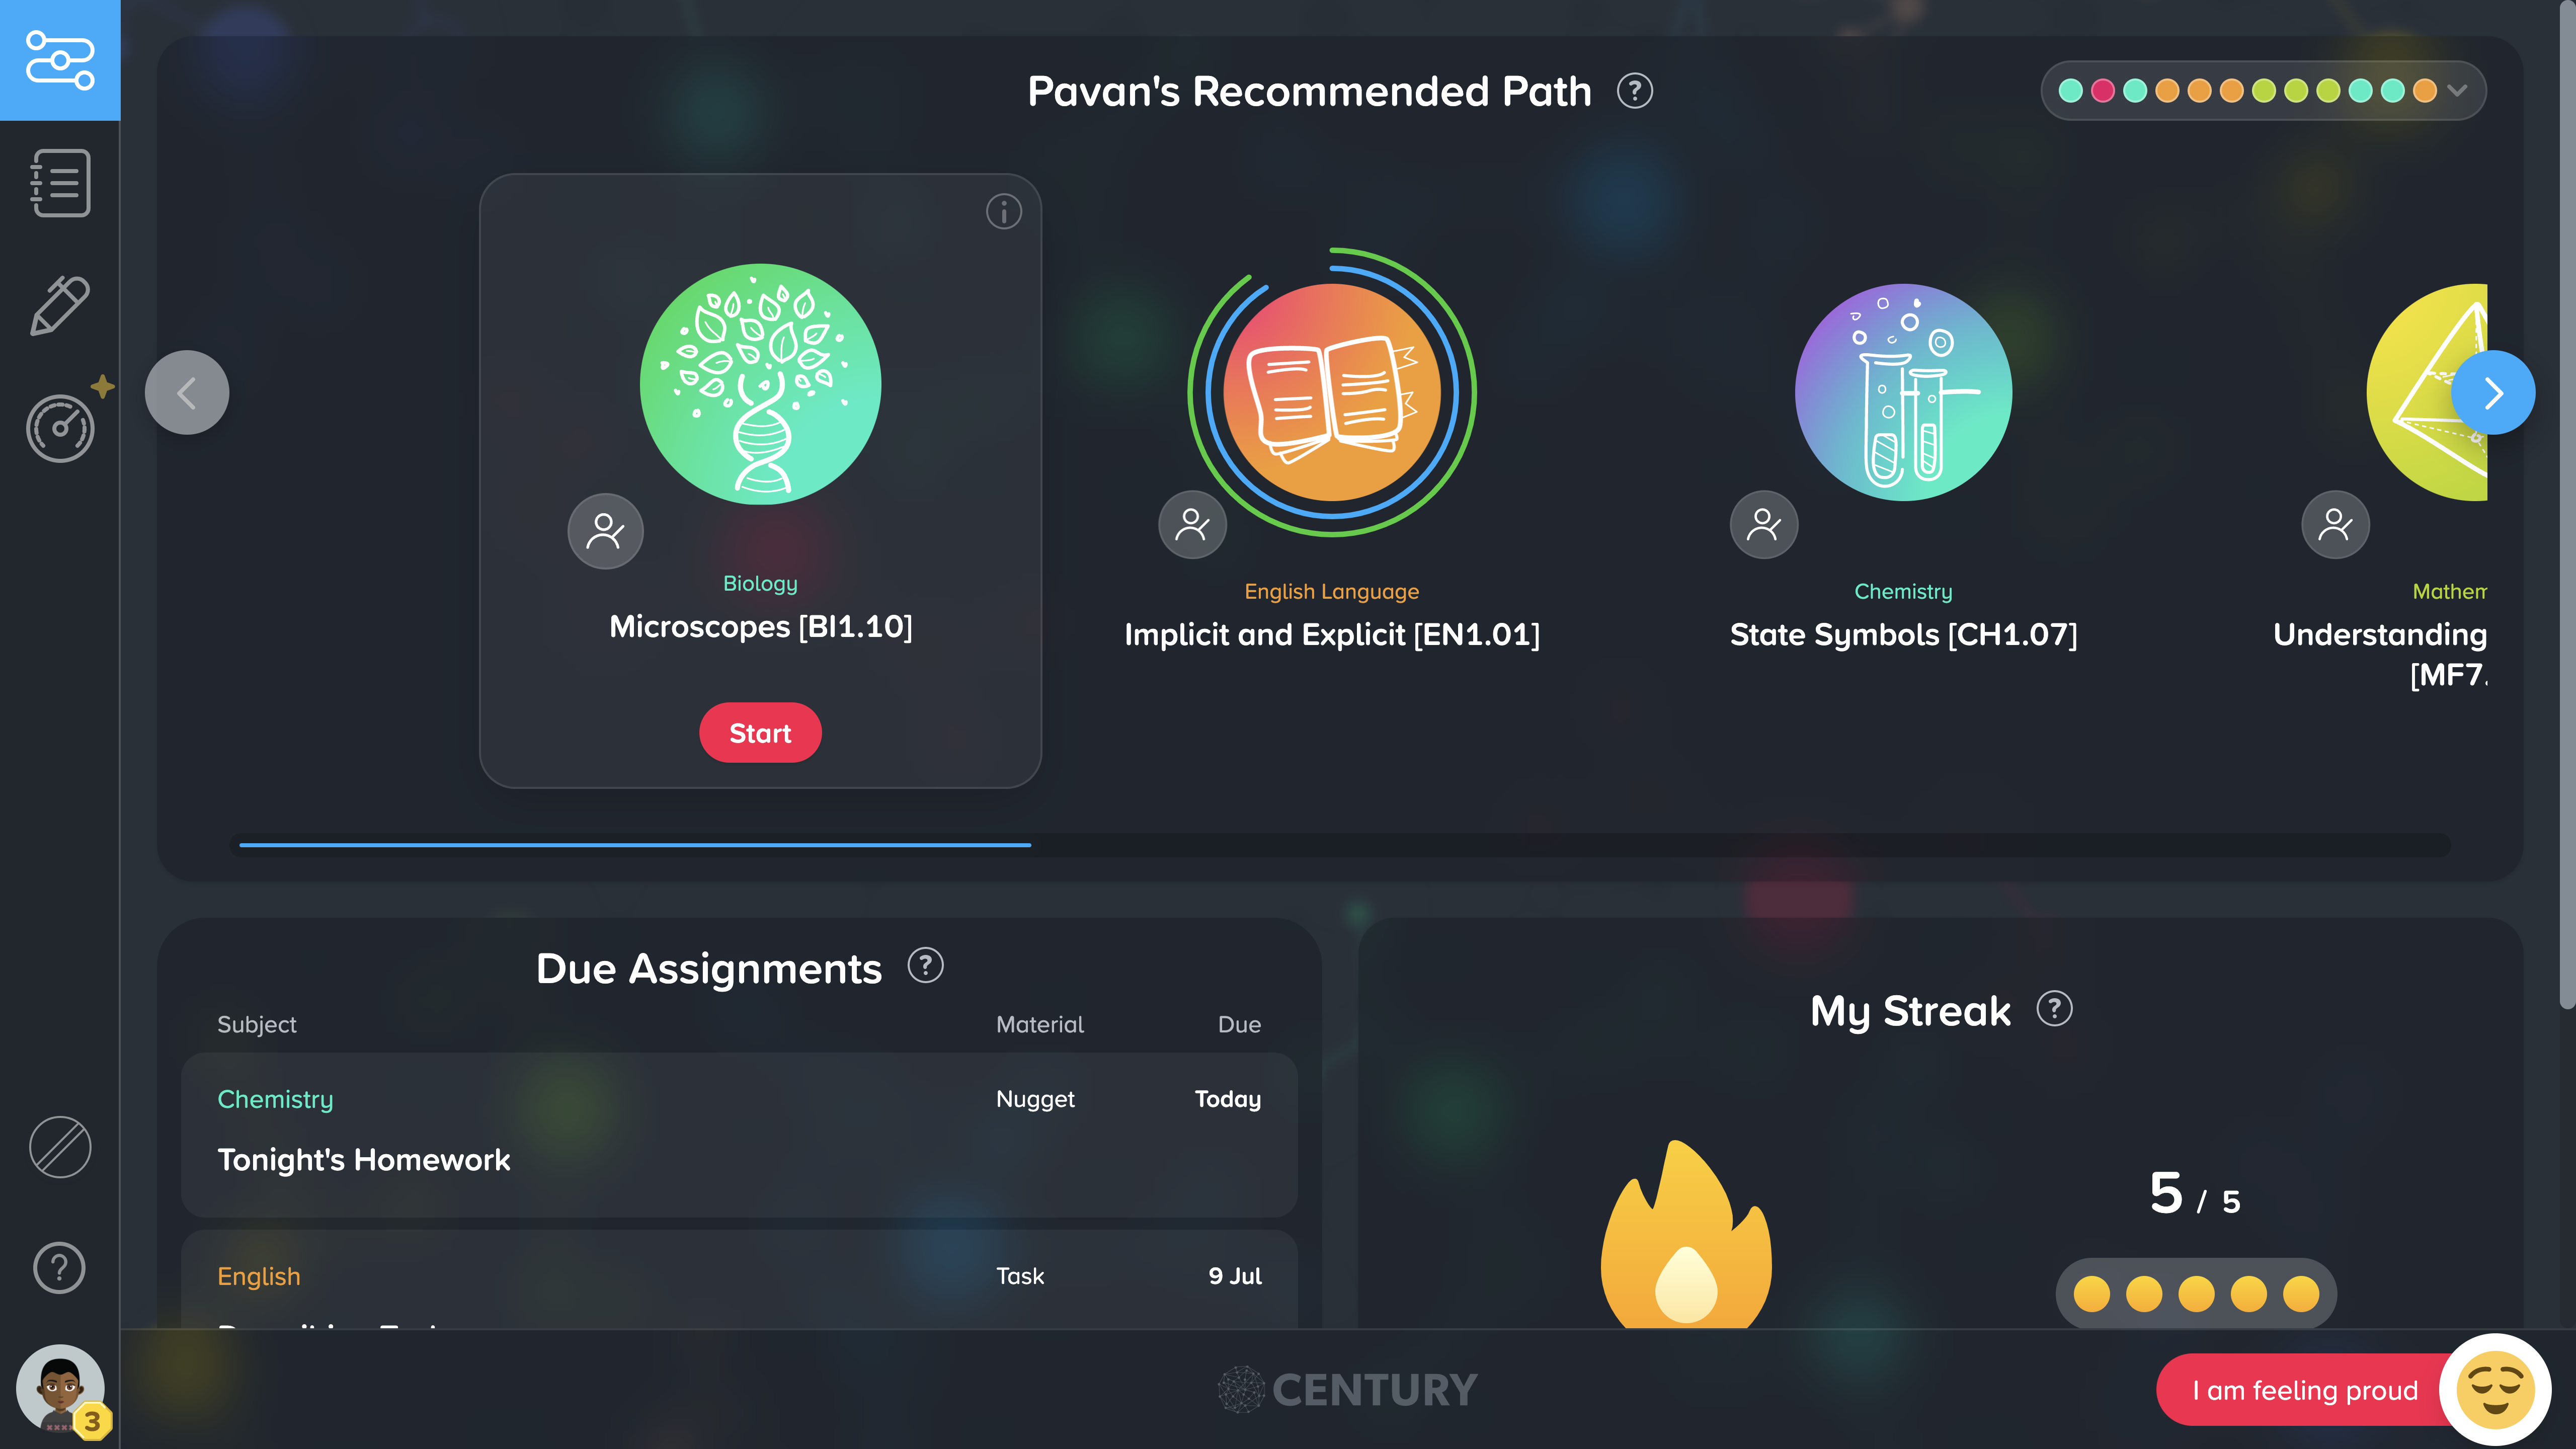Click the I am feeling proud button
The width and height of the screenshot is (2576, 1449).
(2305, 1390)
